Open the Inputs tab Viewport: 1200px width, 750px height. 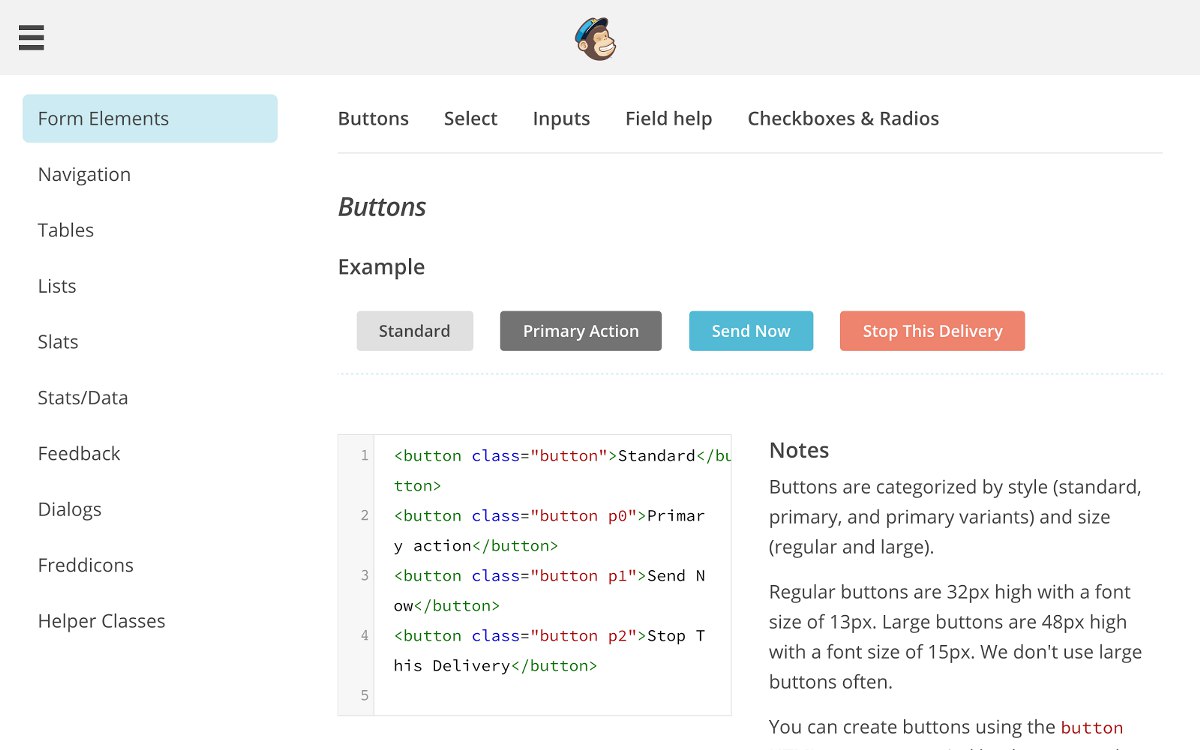(x=561, y=119)
